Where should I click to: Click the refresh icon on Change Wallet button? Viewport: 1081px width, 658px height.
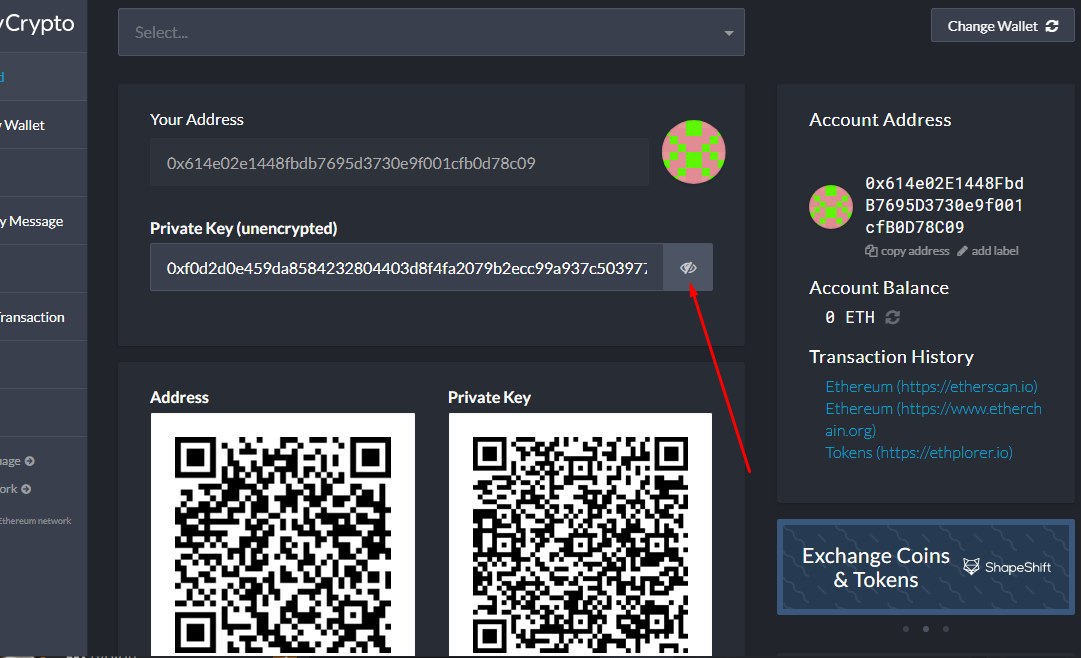(1052, 26)
